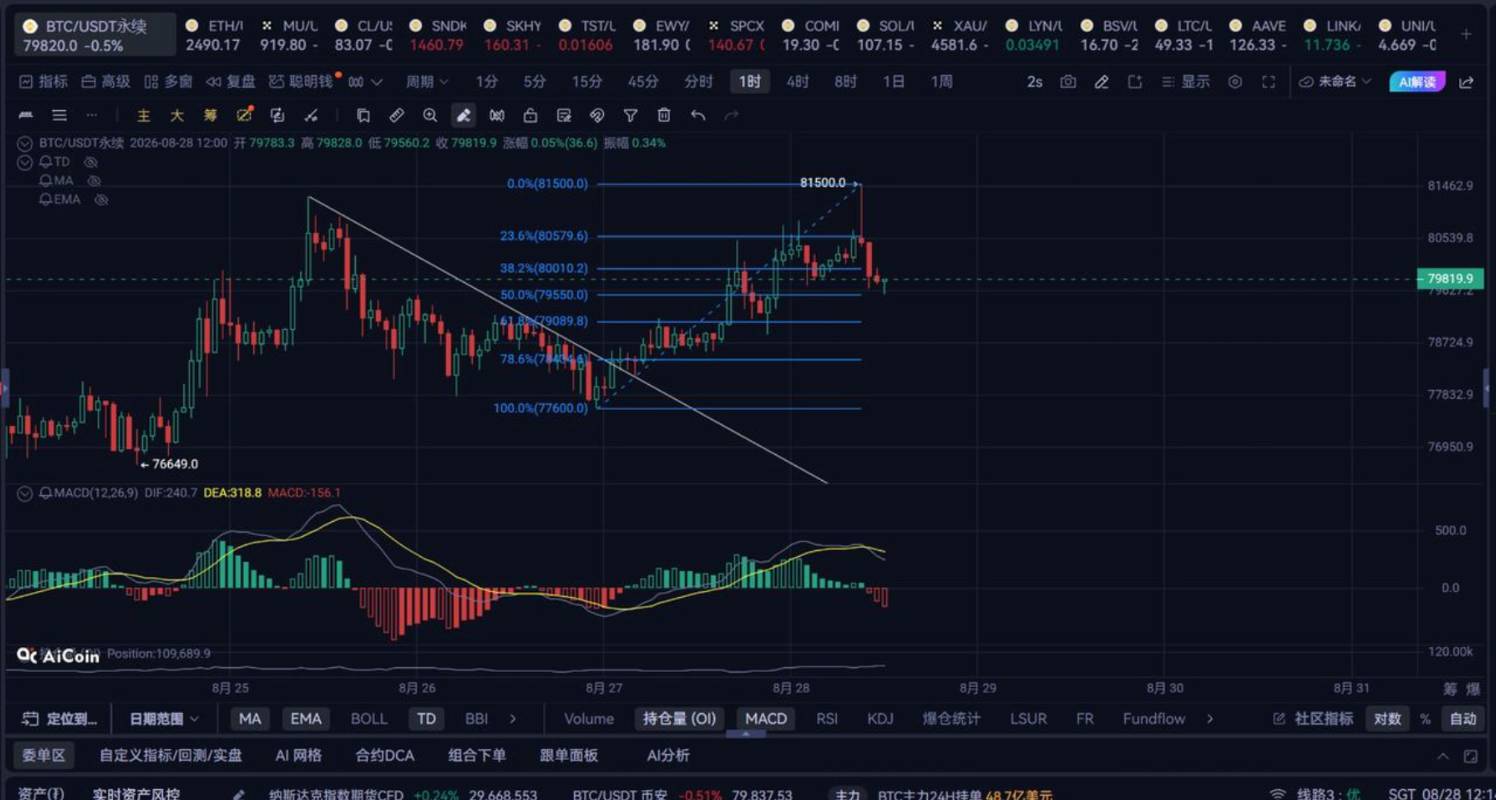Toggle the EMA indicator chip
This screenshot has height=800, width=1496.
pos(306,719)
